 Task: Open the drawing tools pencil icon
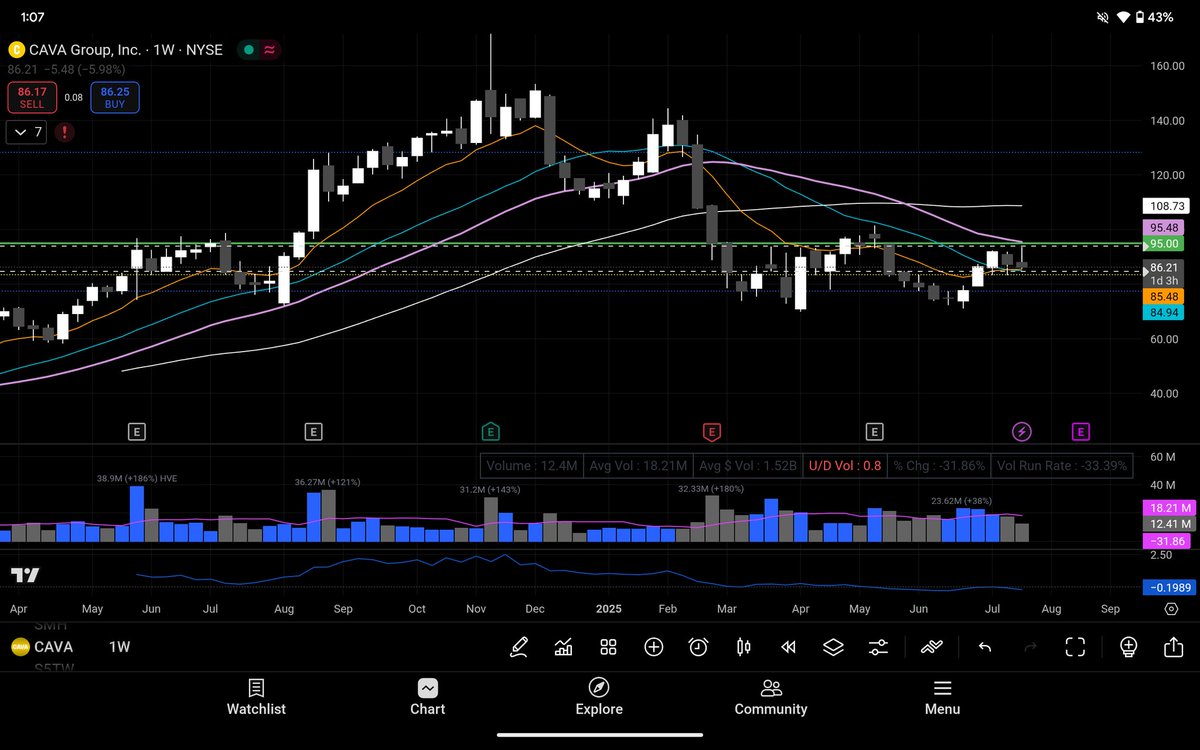518,647
